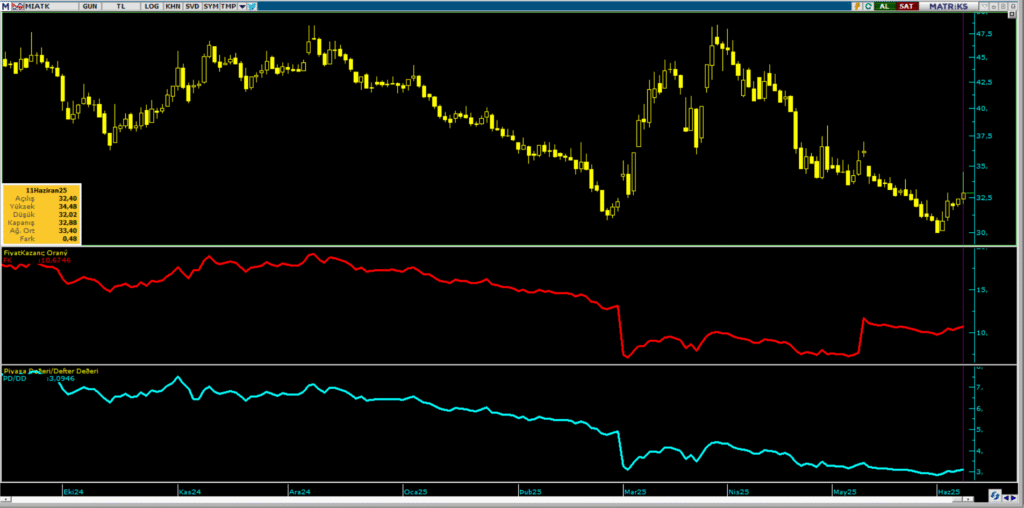Click the blue sync icon at bottom right
The width and height of the screenshot is (1024, 508).
pos(995,495)
